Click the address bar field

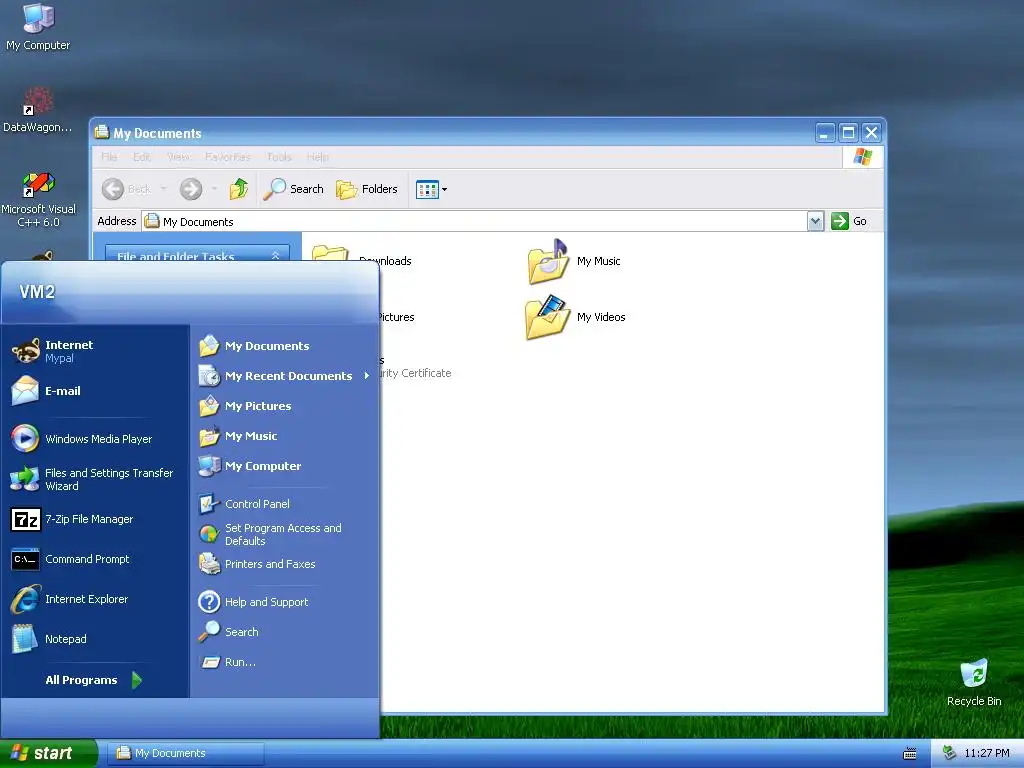pos(475,221)
